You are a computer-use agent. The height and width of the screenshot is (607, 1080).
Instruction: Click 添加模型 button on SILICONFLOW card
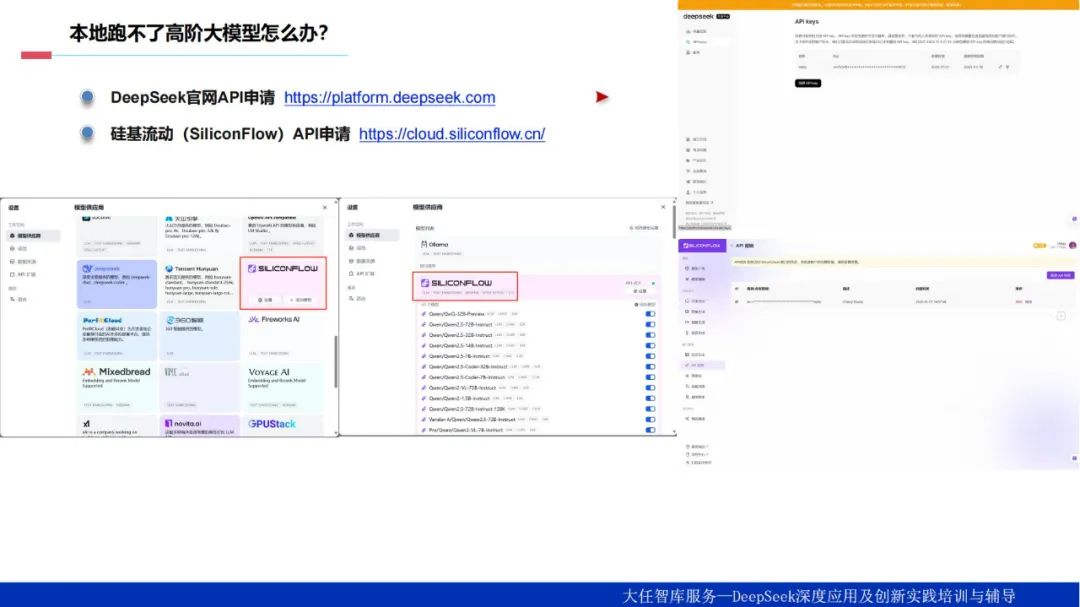coord(300,300)
